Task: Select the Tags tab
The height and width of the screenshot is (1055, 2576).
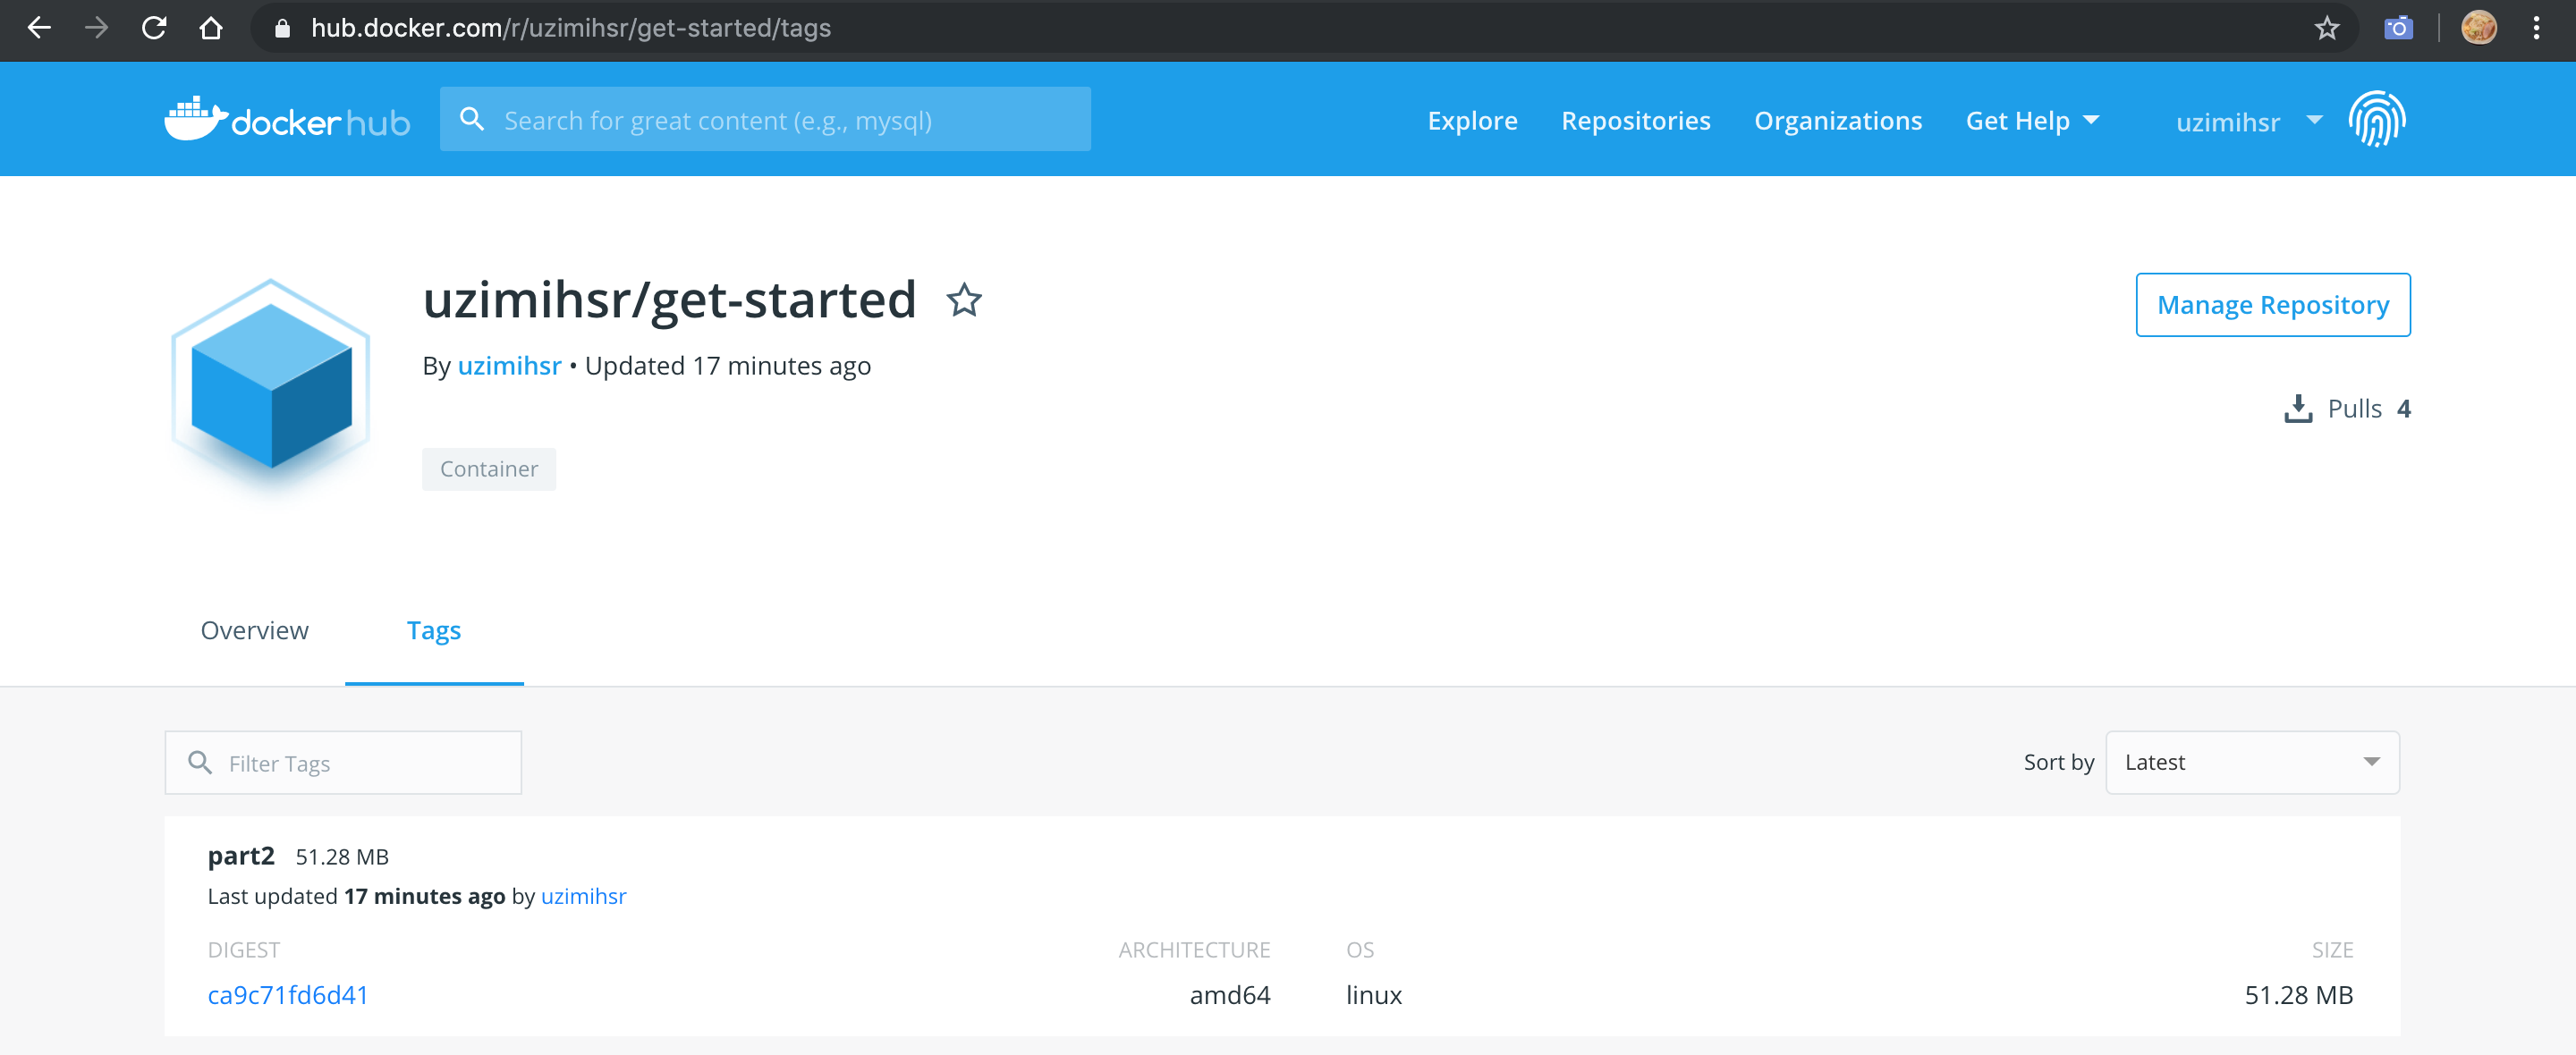Action: point(434,632)
